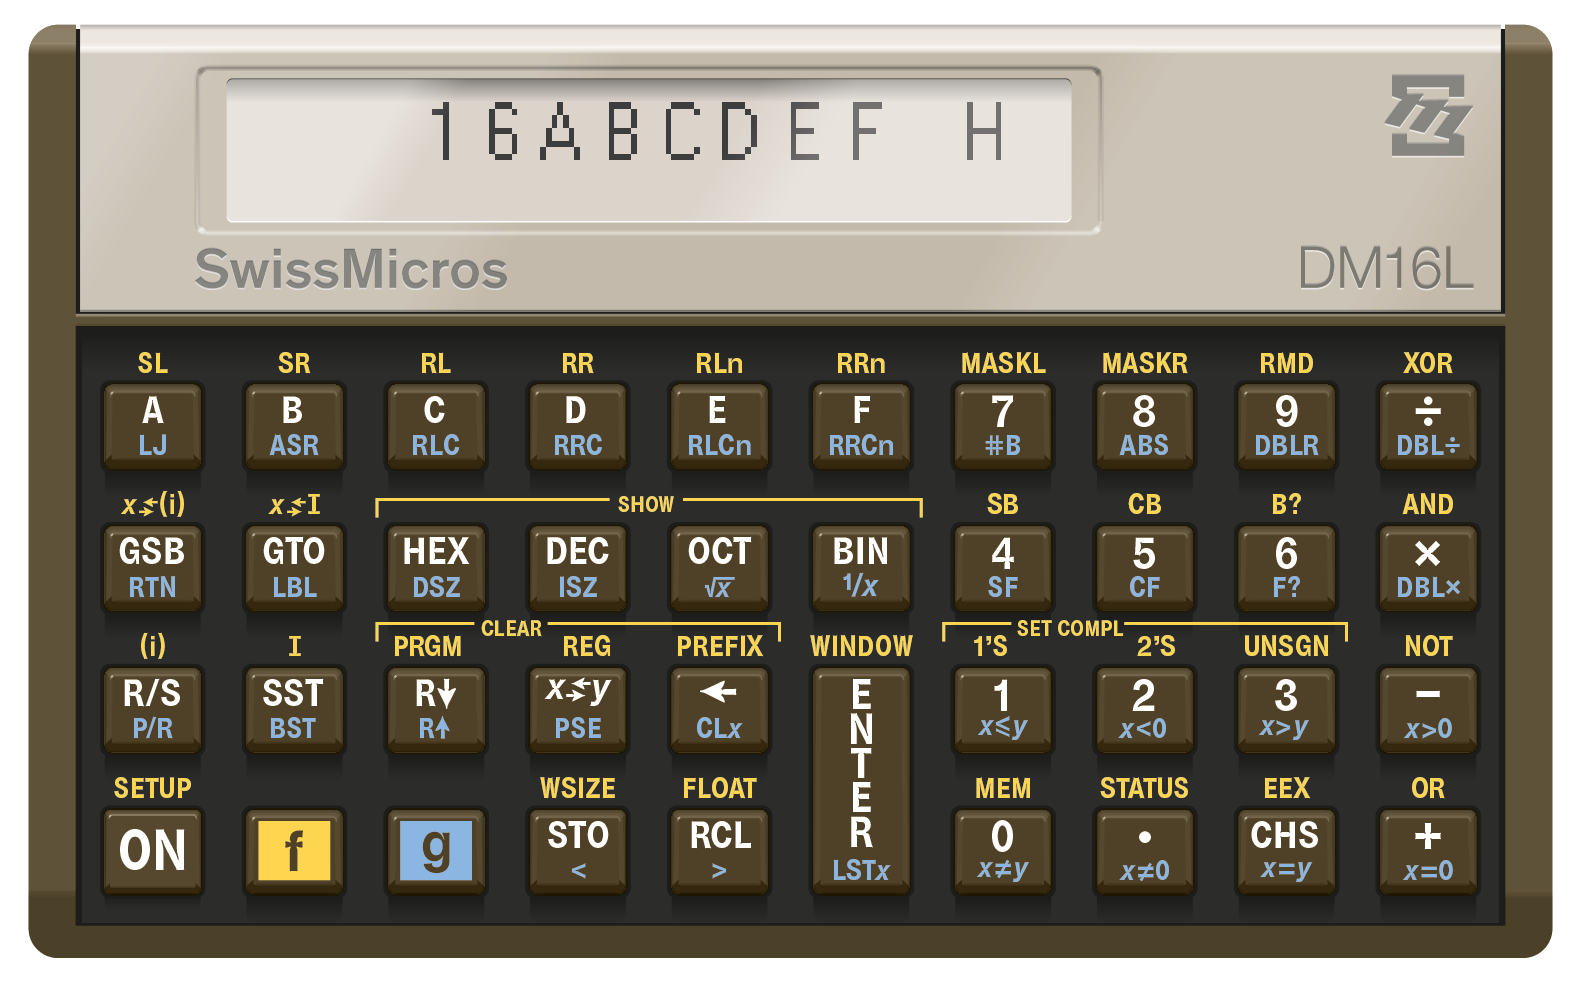Click the R/S run-stop key
This screenshot has height=987, width=1581.
[153, 710]
